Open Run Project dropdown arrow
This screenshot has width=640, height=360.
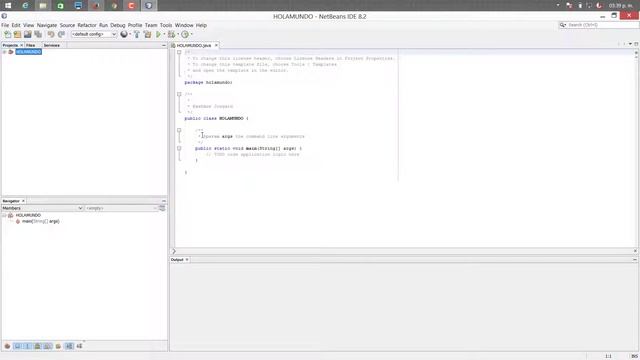tap(164, 35)
